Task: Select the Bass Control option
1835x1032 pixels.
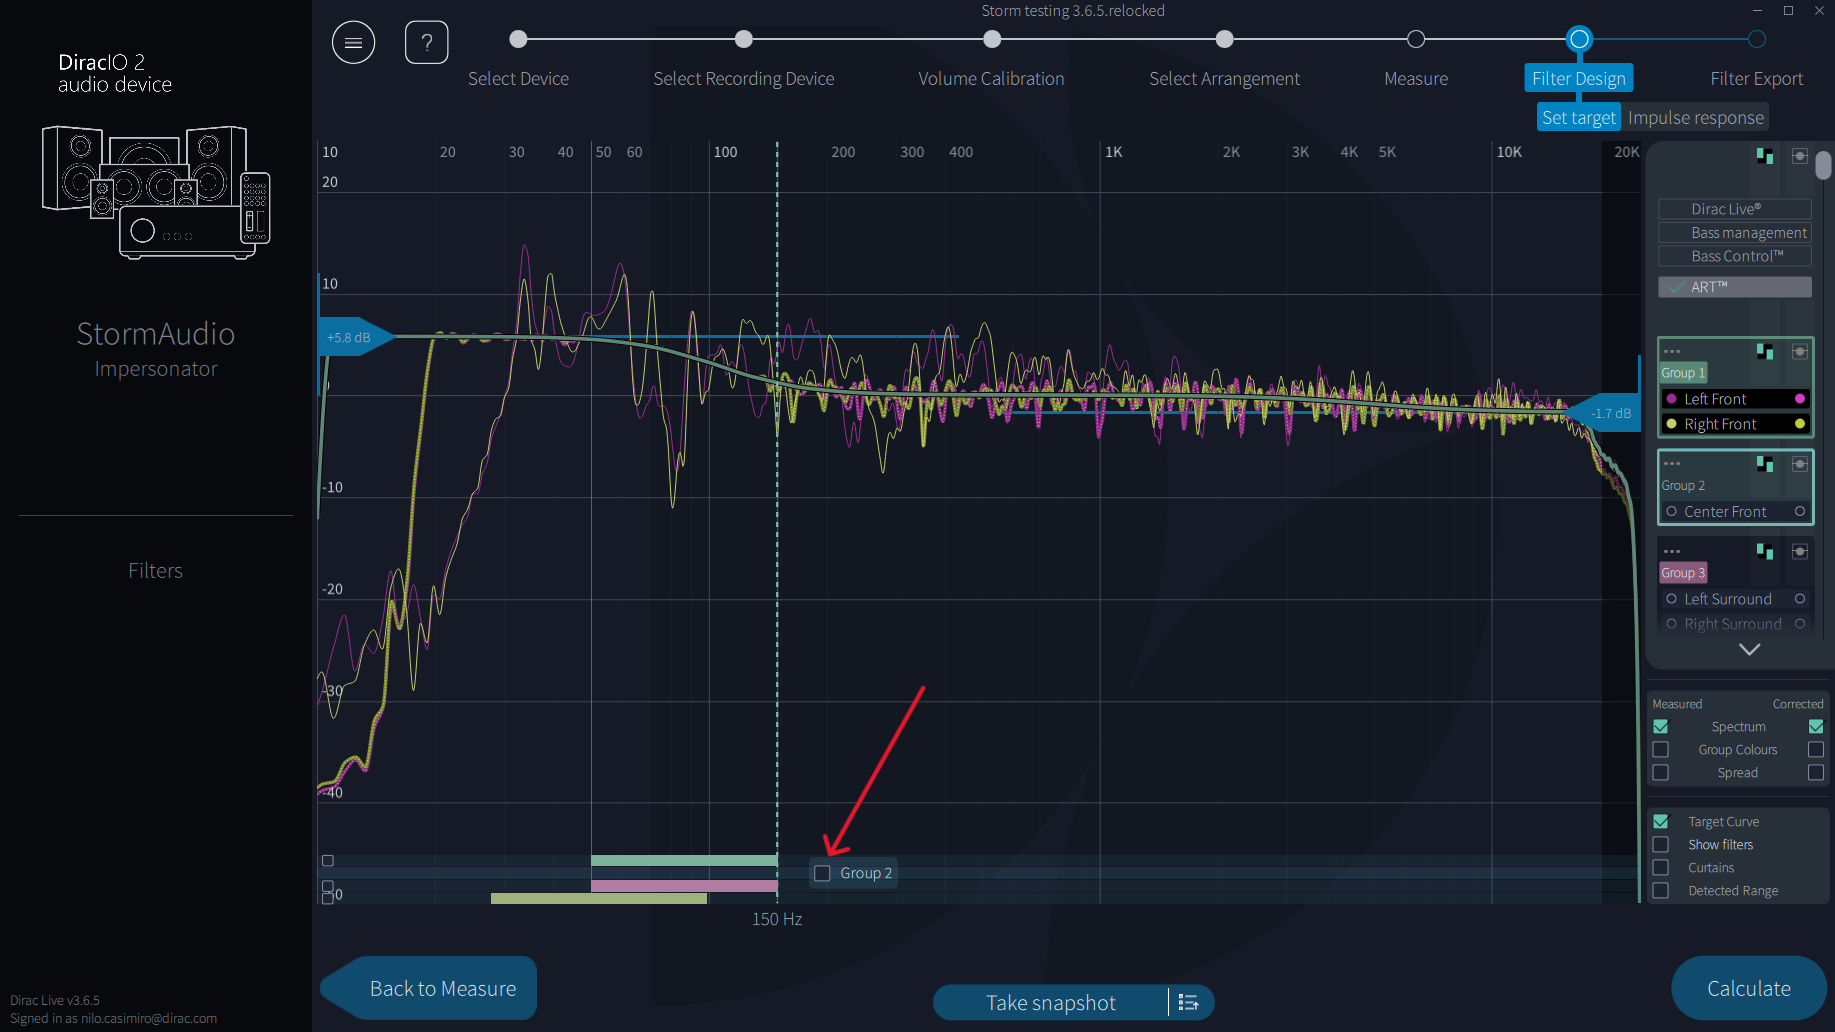Action: coord(1735,256)
